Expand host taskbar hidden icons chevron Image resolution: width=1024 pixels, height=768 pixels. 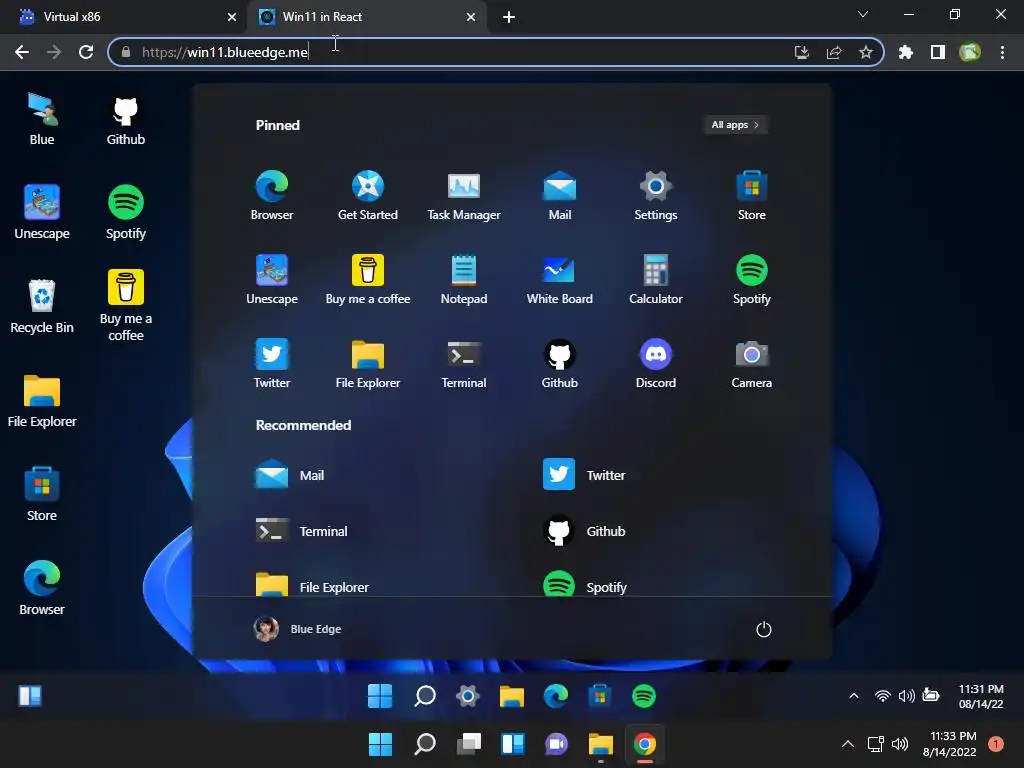coord(847,743)
